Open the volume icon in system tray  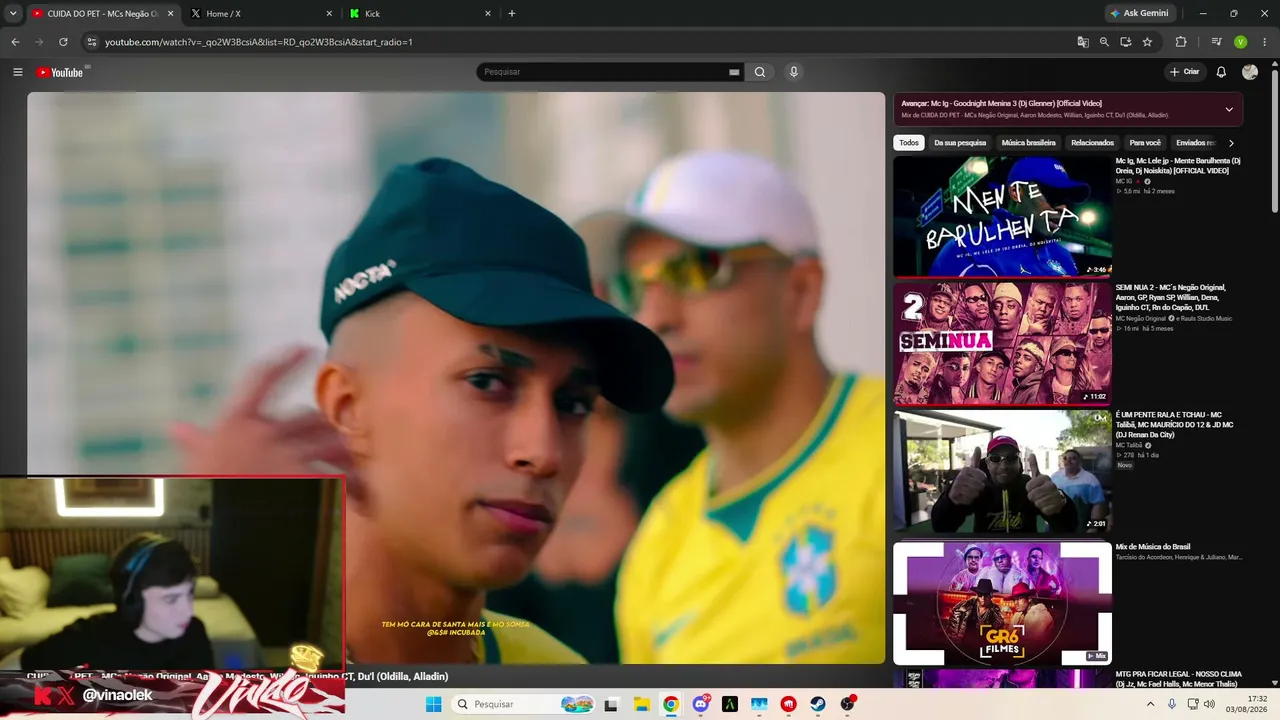pyautogui.click(x=1210, y=704)
